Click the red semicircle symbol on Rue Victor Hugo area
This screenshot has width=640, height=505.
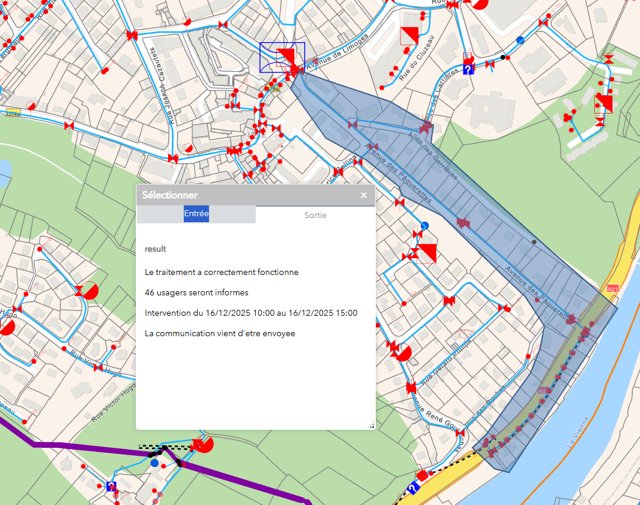point(90,291)
